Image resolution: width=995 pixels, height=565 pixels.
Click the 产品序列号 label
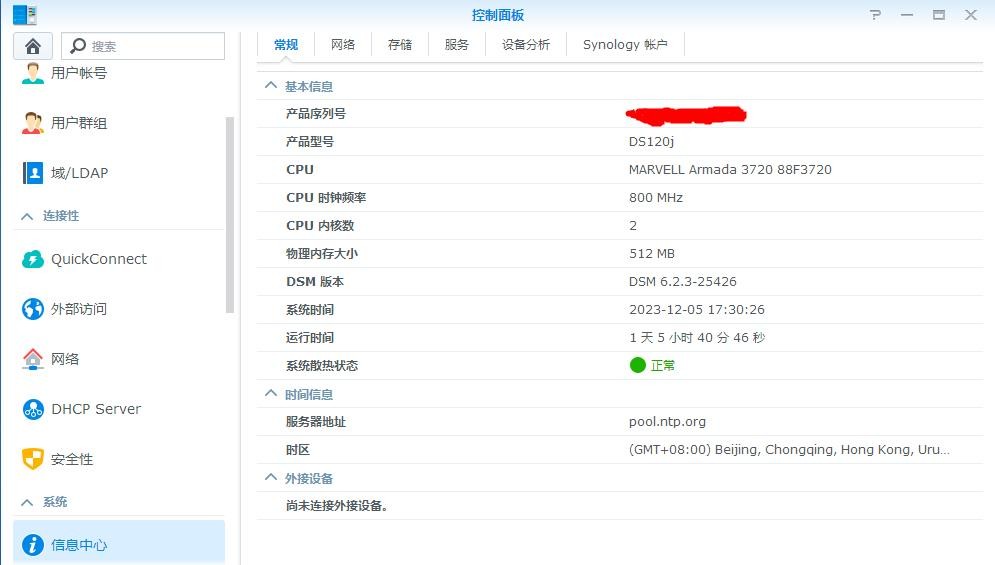tap(315, 114)
